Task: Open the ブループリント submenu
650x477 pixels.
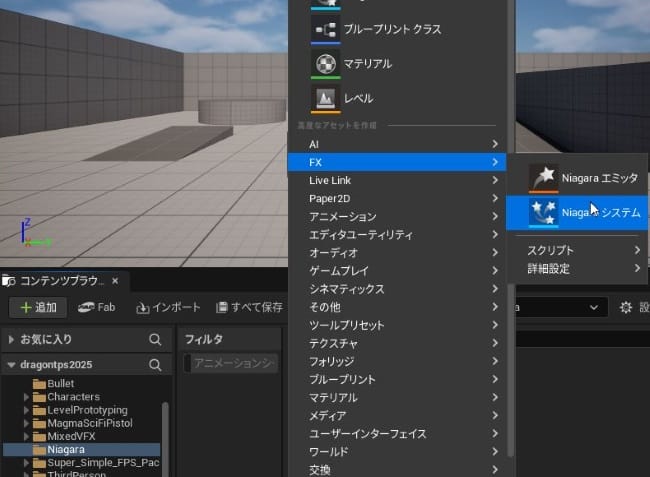Action: tap(397, 379)
